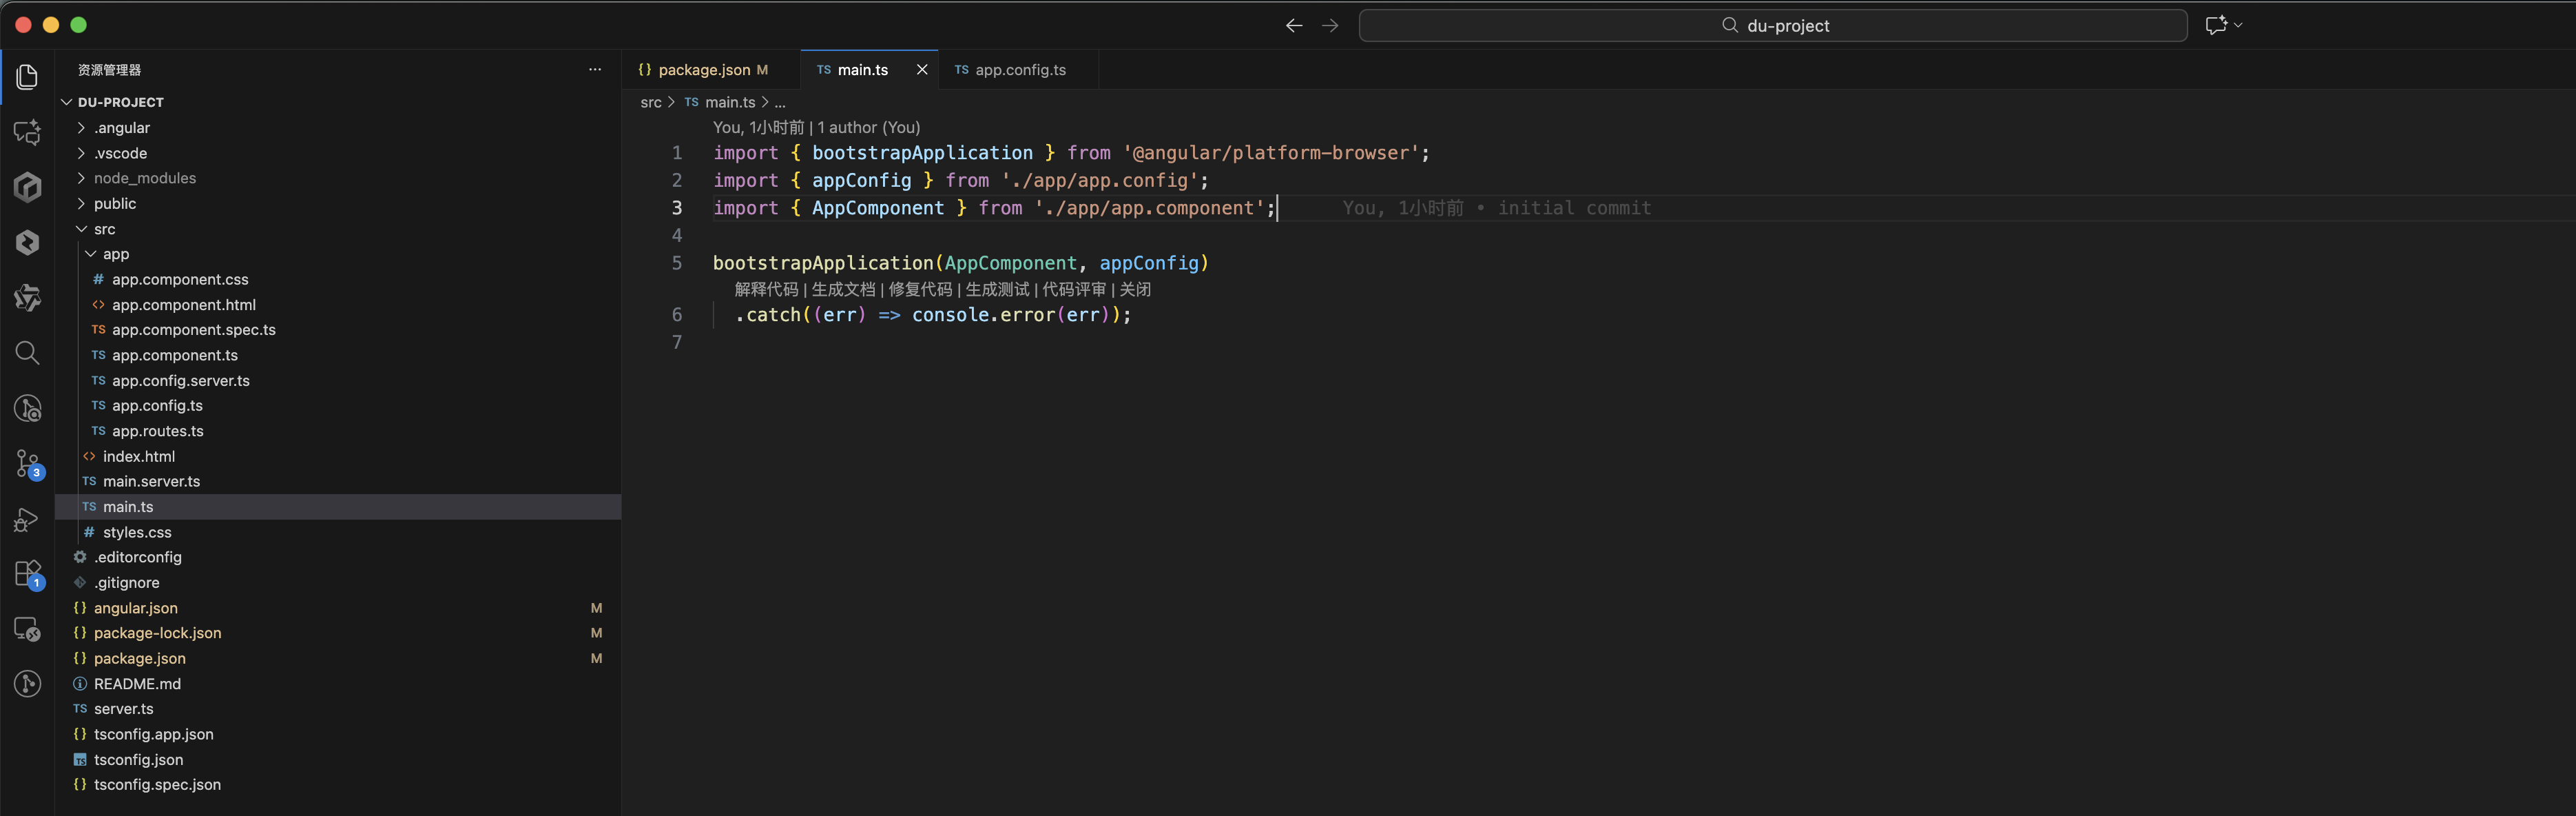Viewport: 2576px width, 816px height.
Task: Open app.component.html in file tree
Action: pos(183,305)
